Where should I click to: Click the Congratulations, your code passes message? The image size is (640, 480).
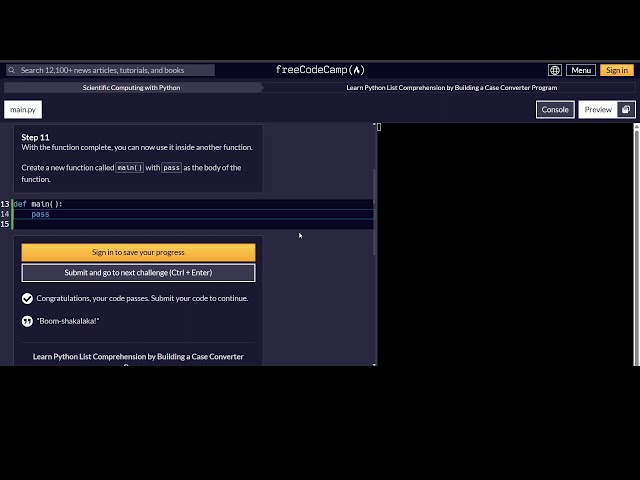point(142,298)
